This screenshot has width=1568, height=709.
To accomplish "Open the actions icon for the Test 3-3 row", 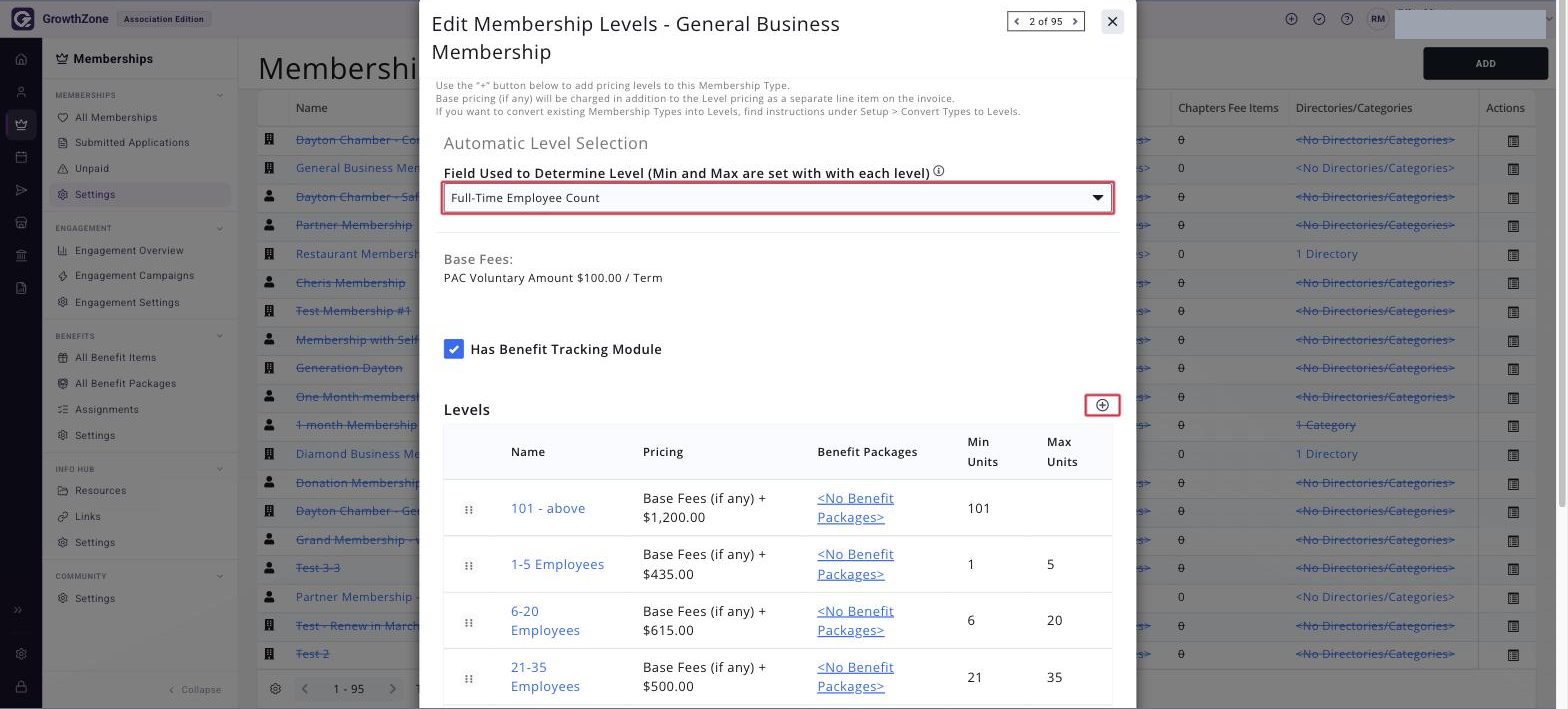I will tap(1513, 568).
